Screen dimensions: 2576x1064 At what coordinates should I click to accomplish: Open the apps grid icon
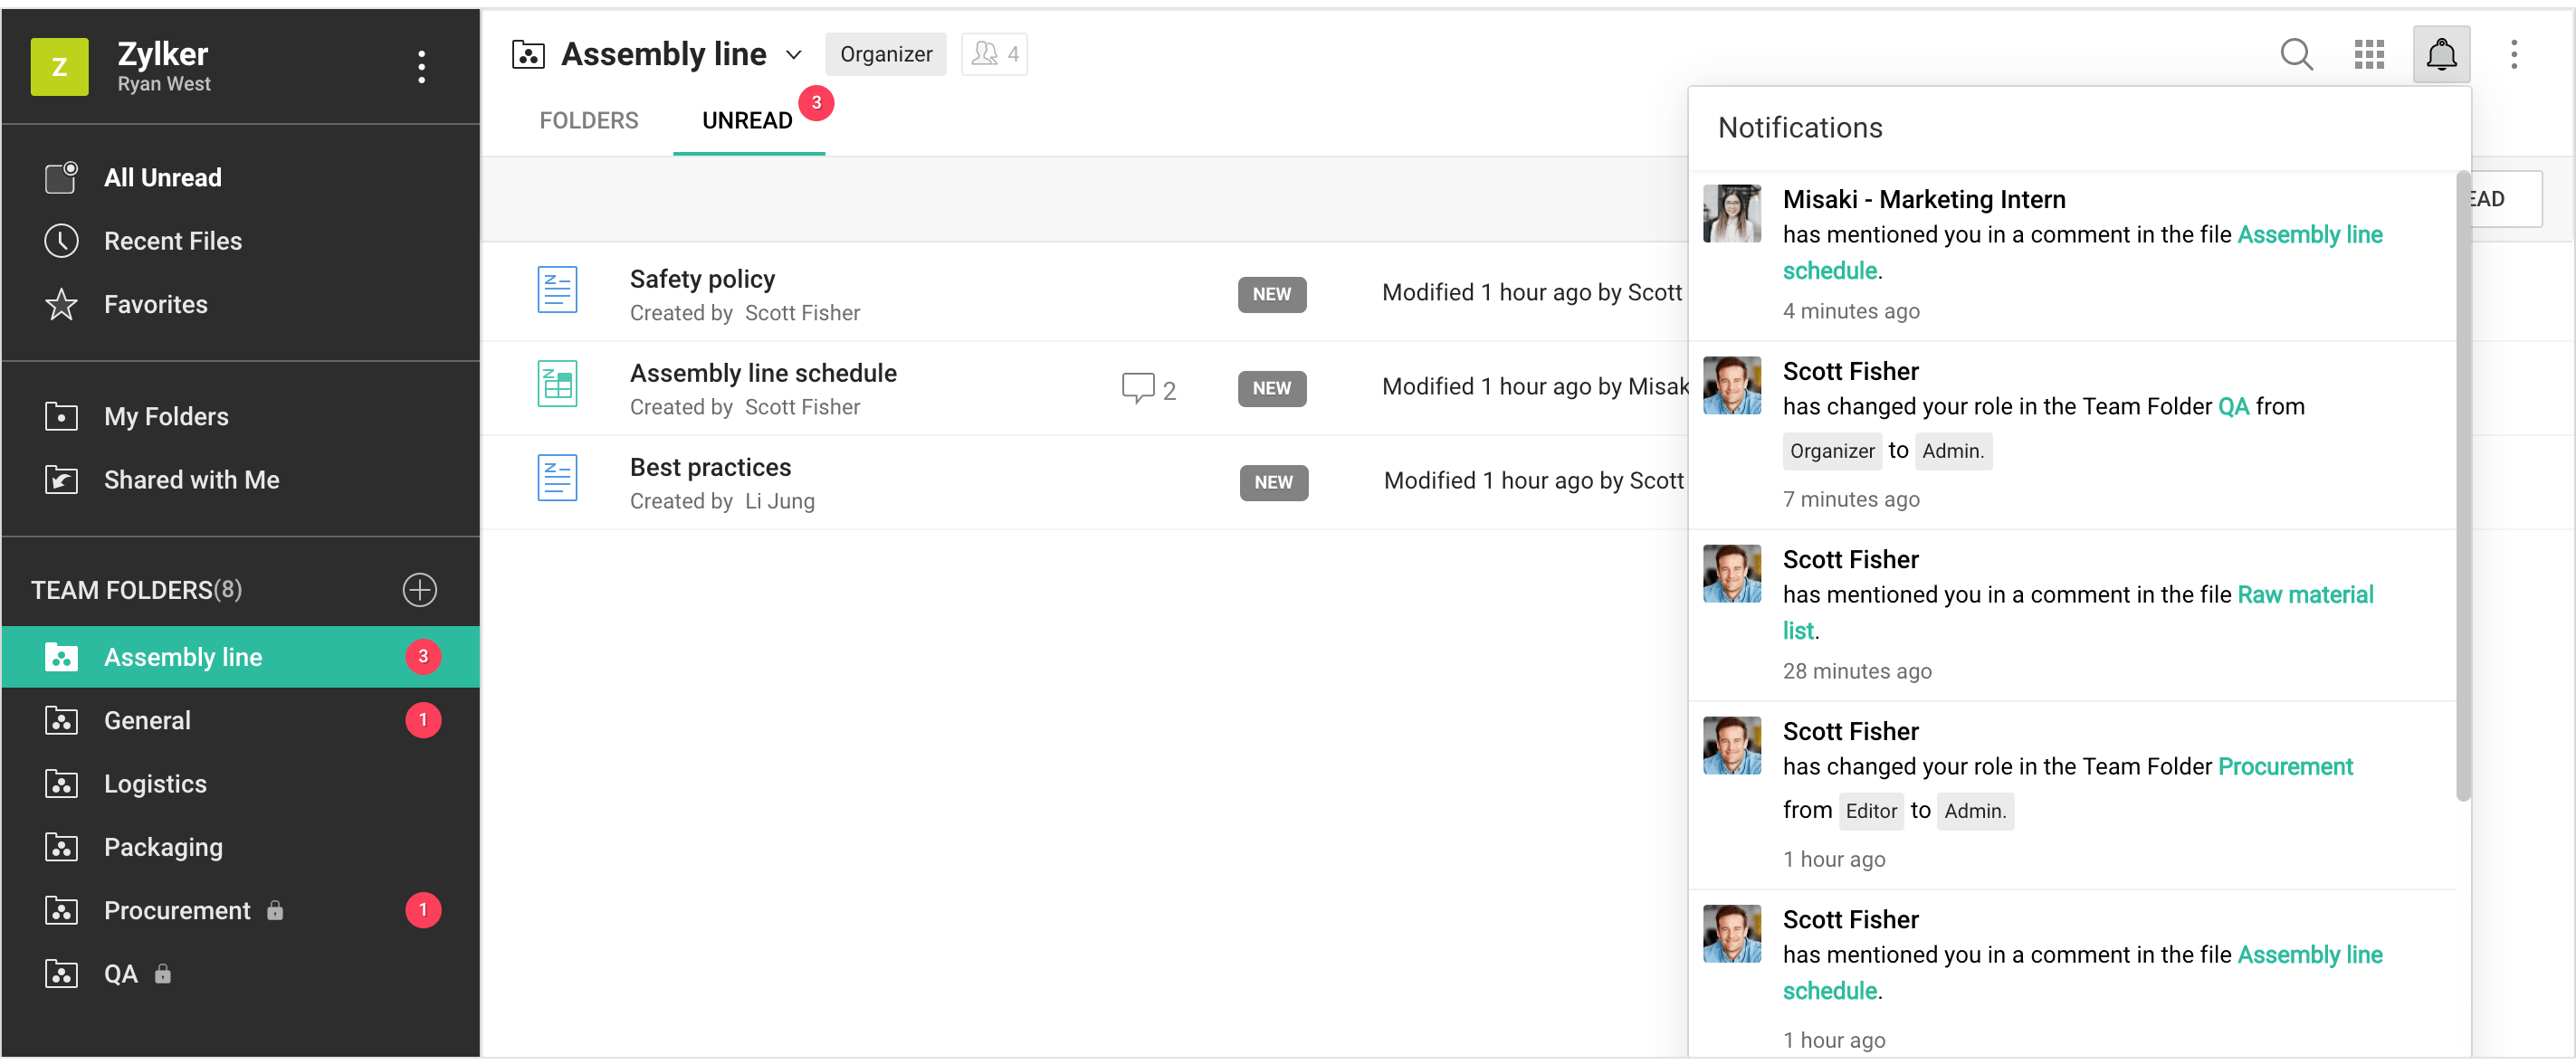point(2369,54)
